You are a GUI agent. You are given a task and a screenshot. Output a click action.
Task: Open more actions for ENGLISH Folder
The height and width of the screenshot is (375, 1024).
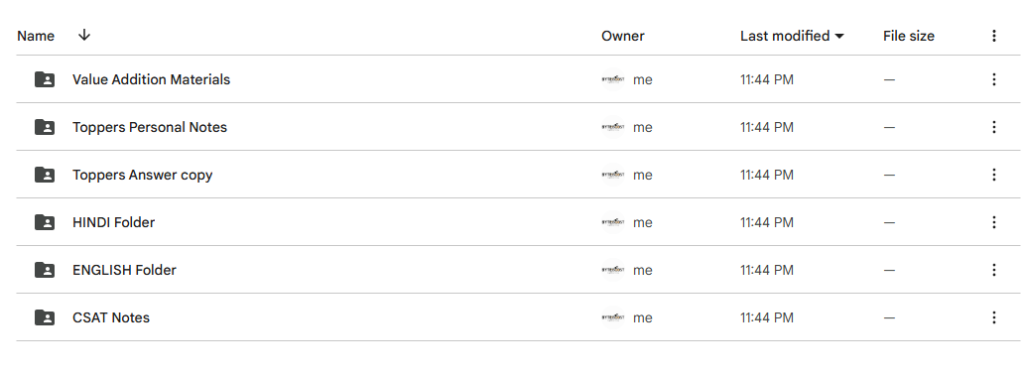(993, 270)
